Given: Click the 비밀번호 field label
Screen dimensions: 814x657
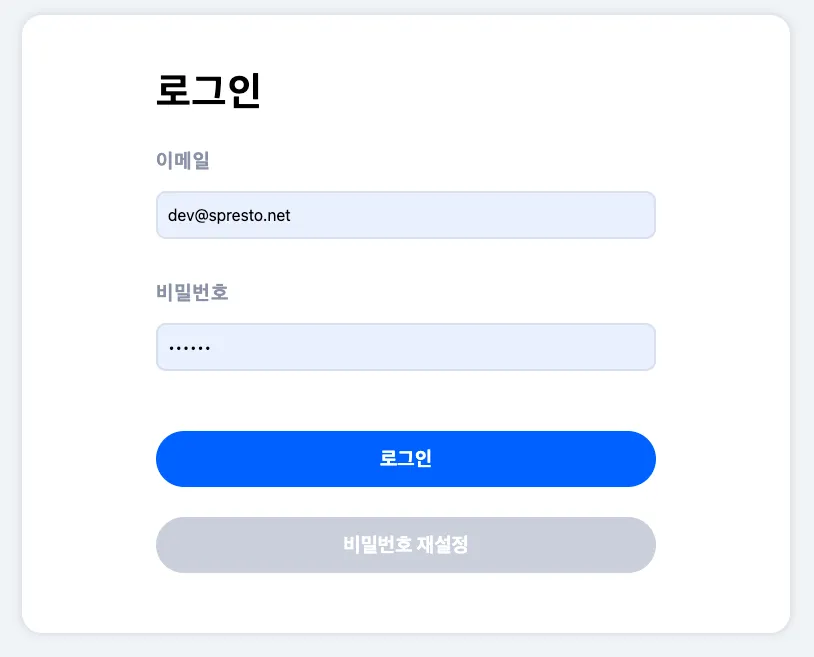Looking at the screenshot, I should [x=193, y=292].
